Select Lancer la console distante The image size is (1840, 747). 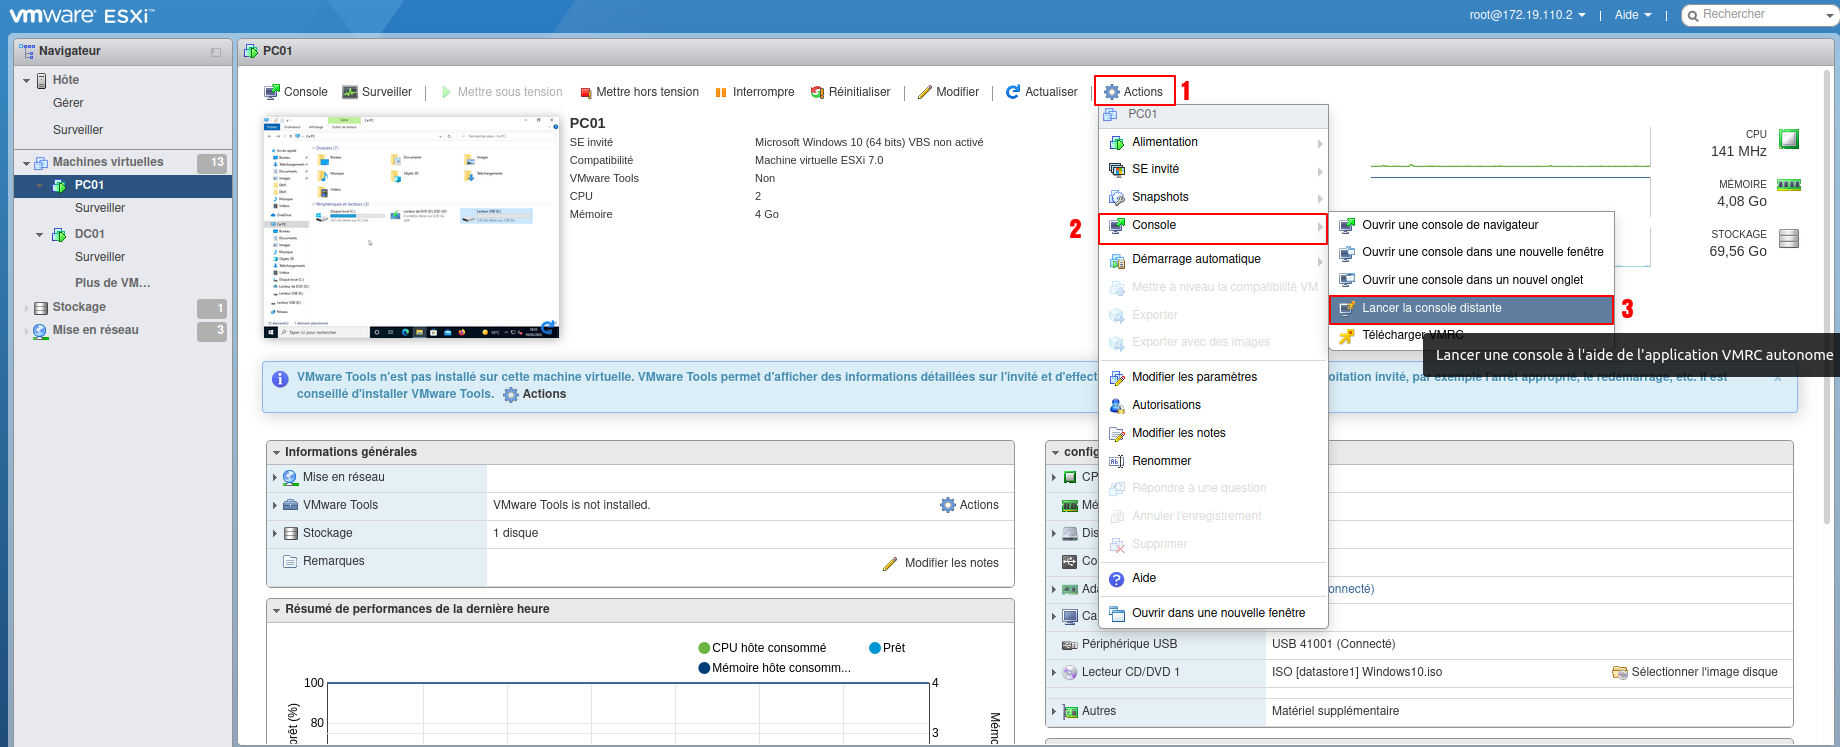click(1431, 308)
